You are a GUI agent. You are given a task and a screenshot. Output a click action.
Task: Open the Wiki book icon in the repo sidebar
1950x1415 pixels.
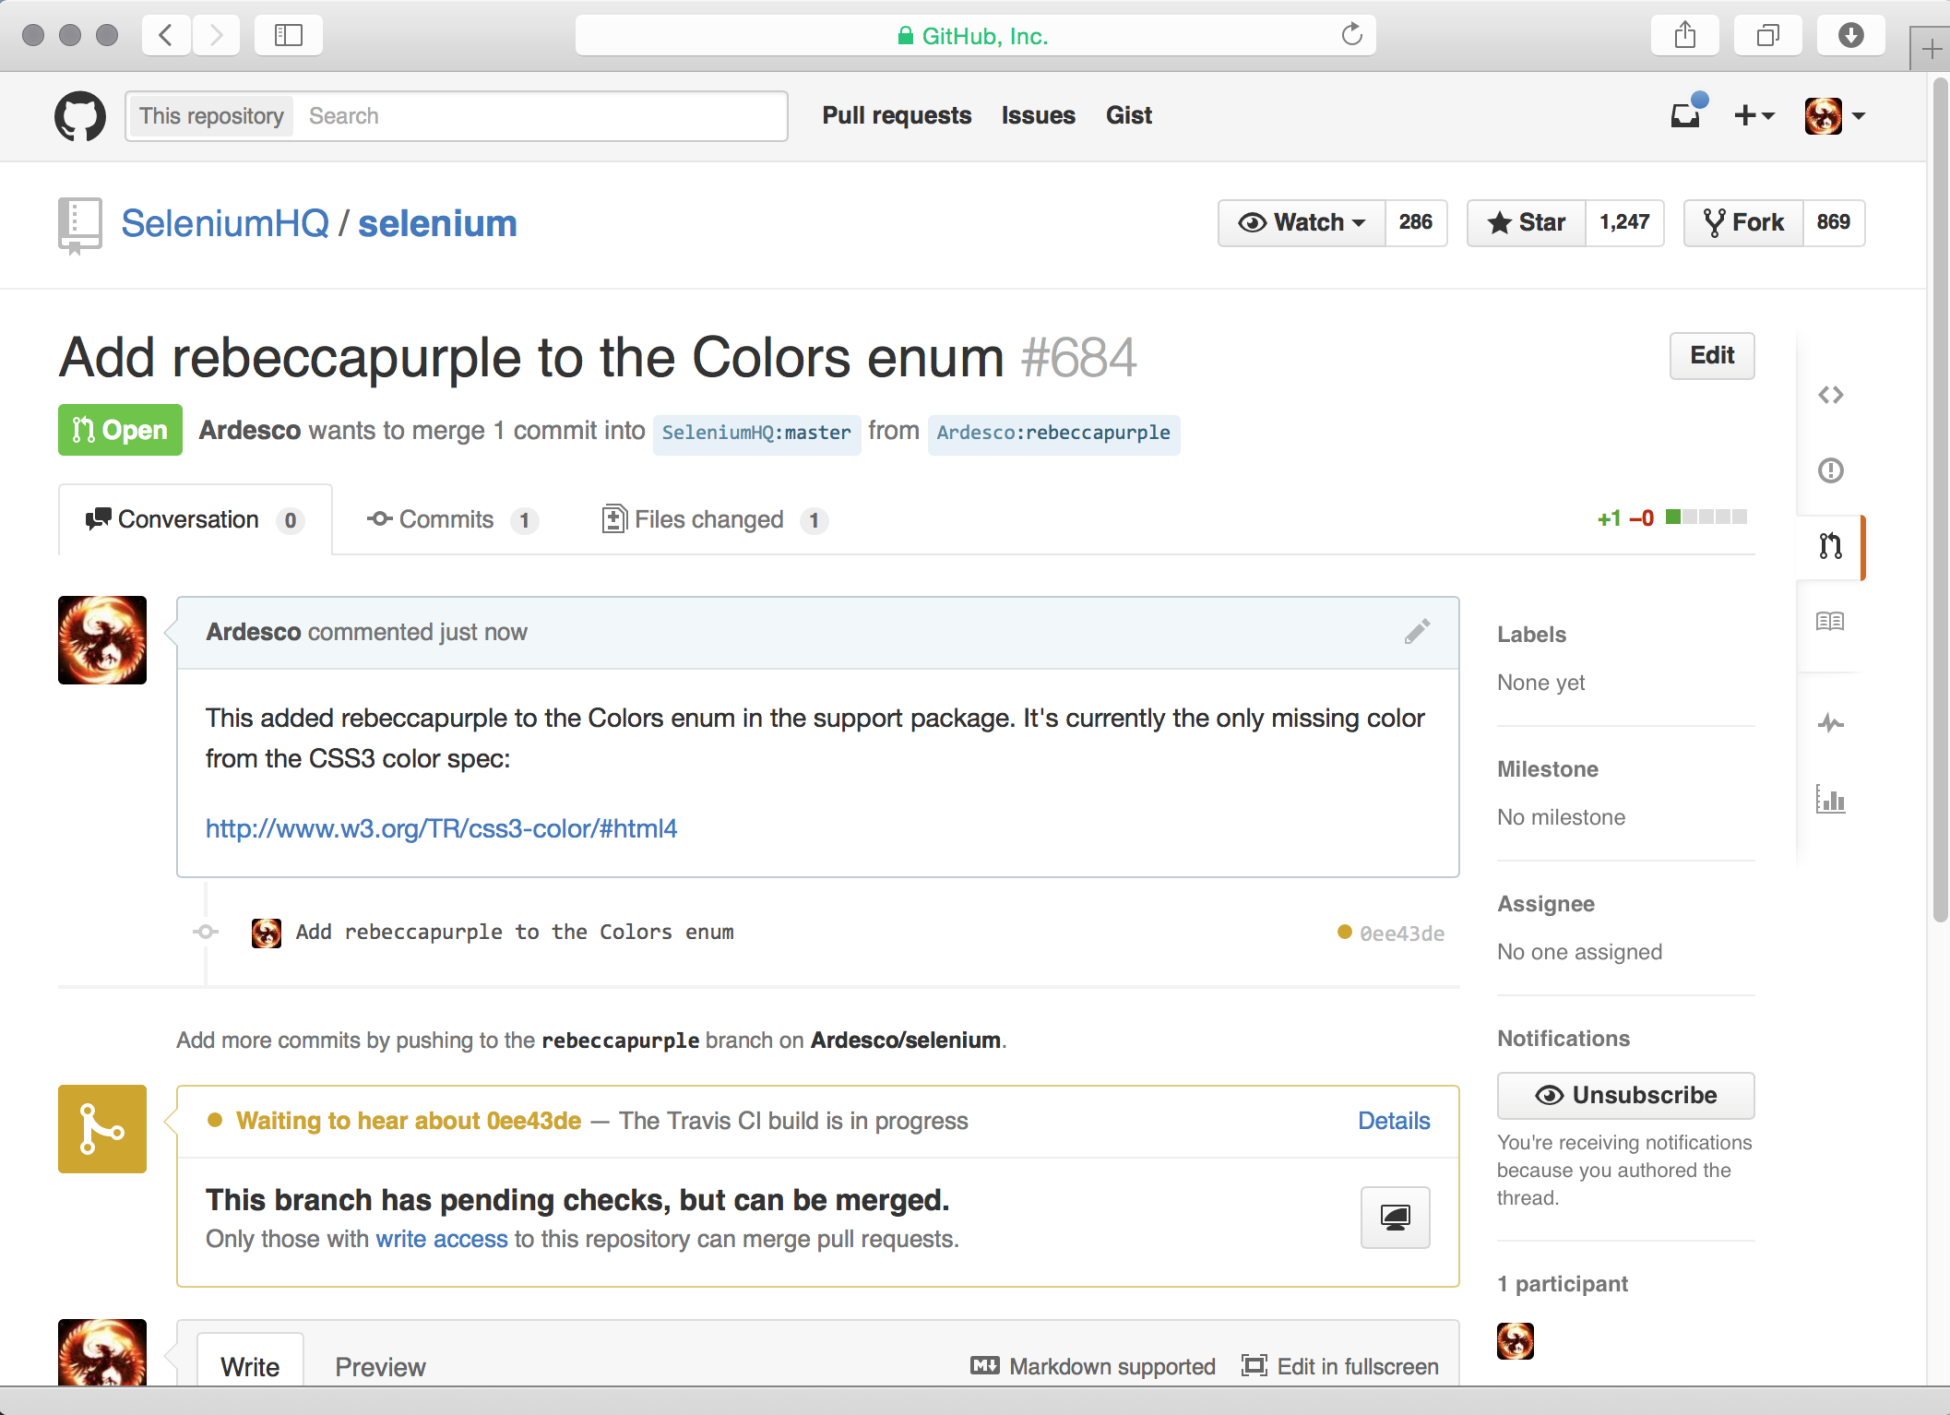click(x=1830, y=622)
